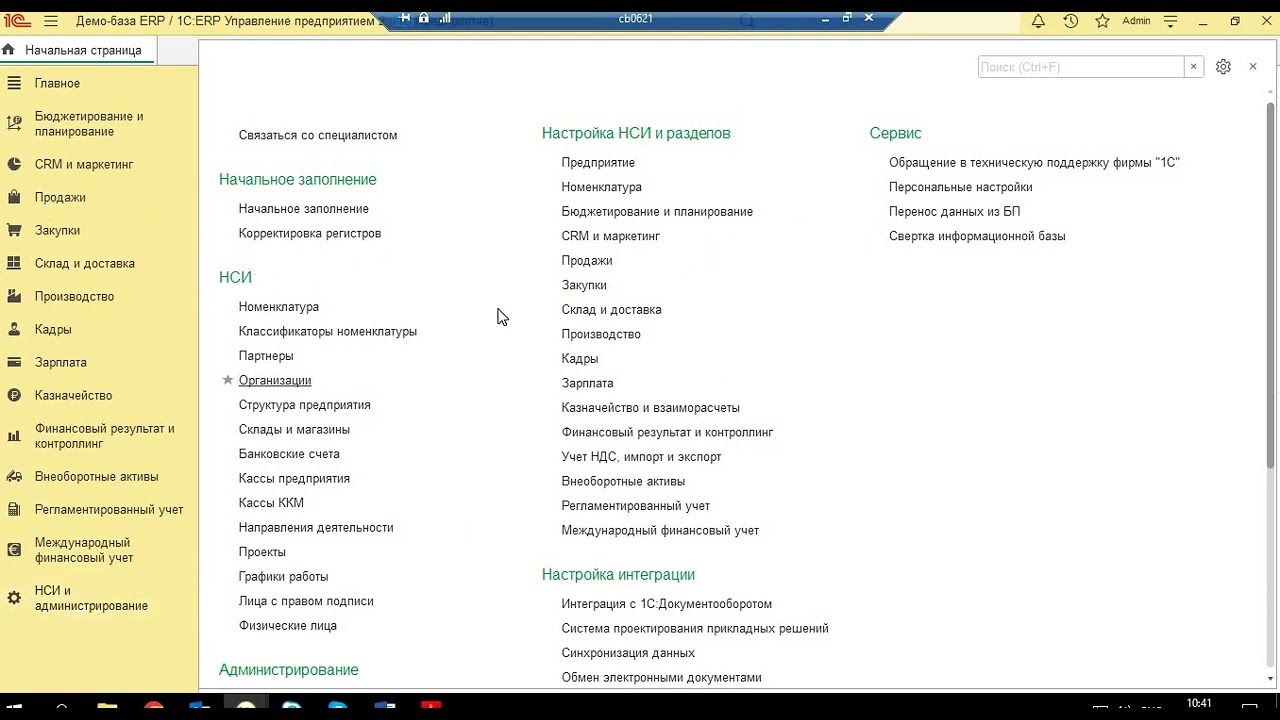Open Графики работы
The width and height of the screenshot is (1280, 720).
click(283, 576)
